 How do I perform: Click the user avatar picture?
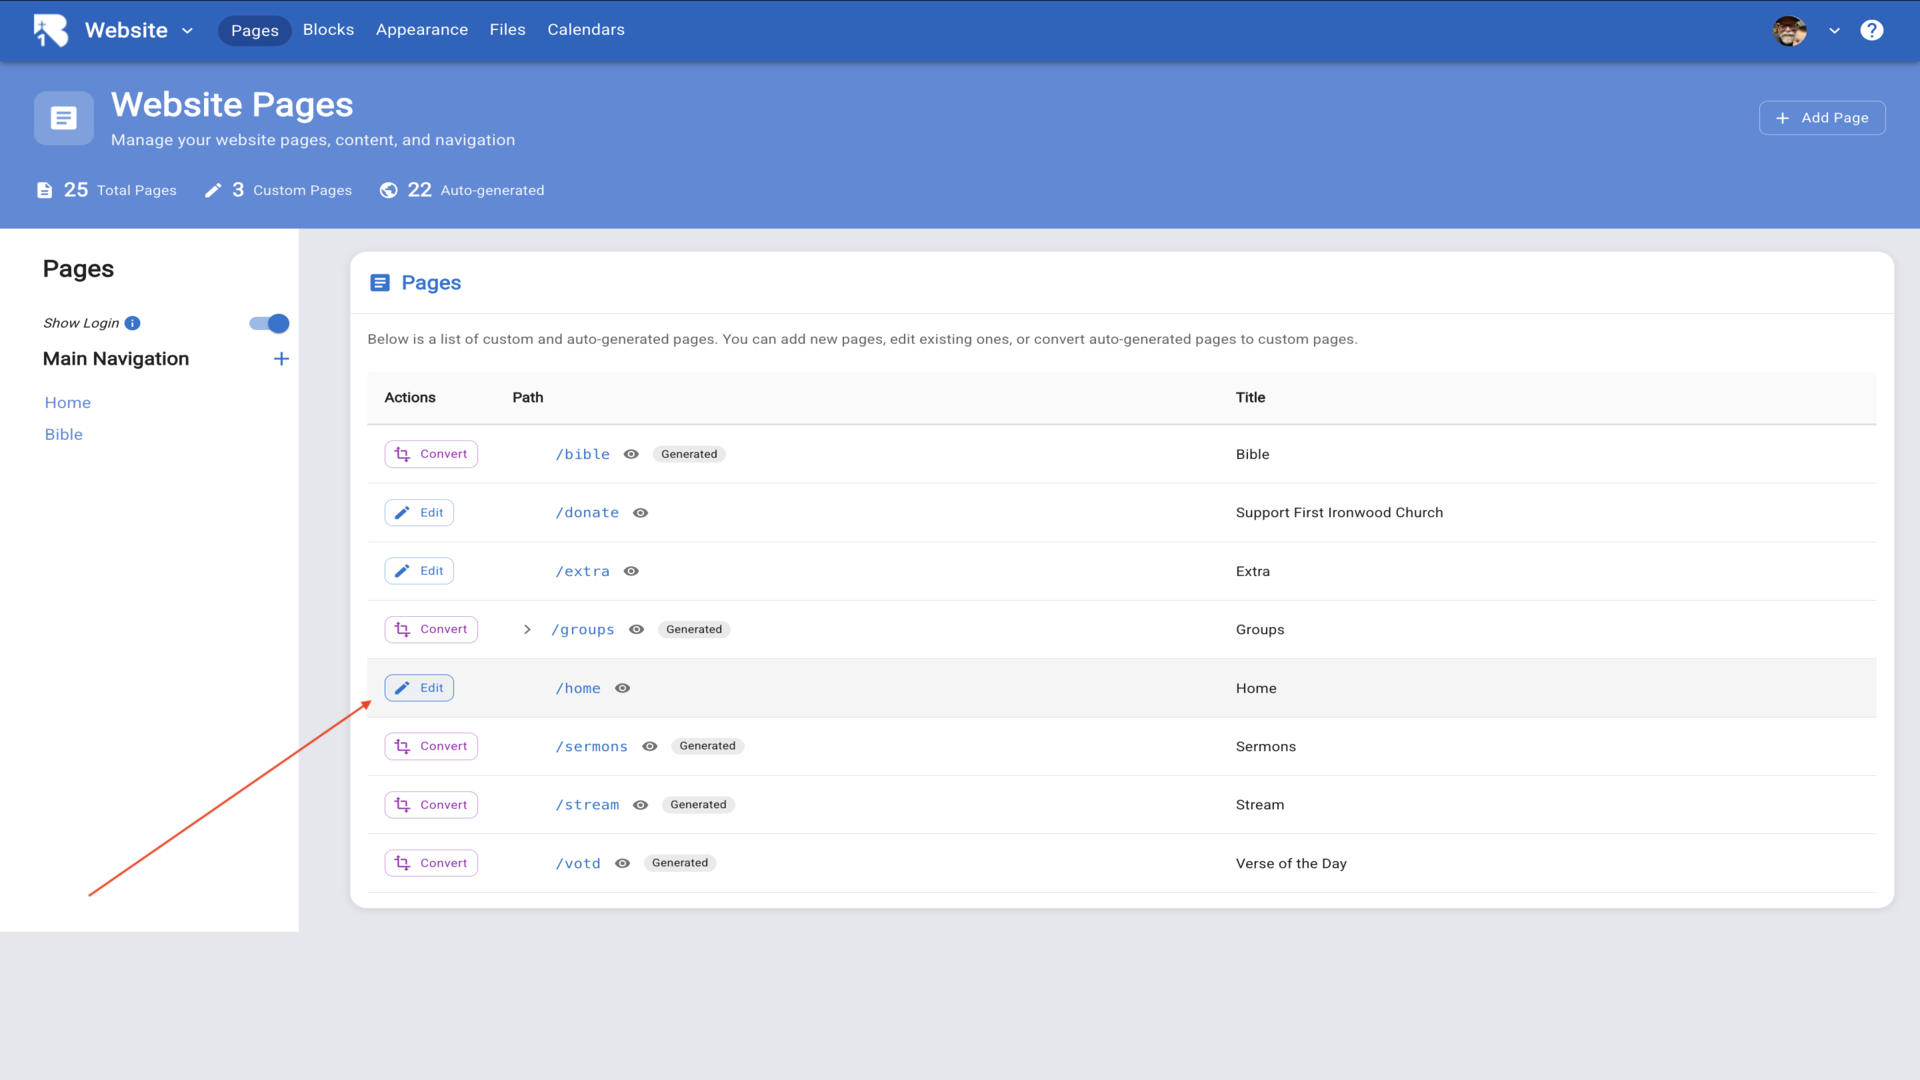click(x=1789, y=30)
